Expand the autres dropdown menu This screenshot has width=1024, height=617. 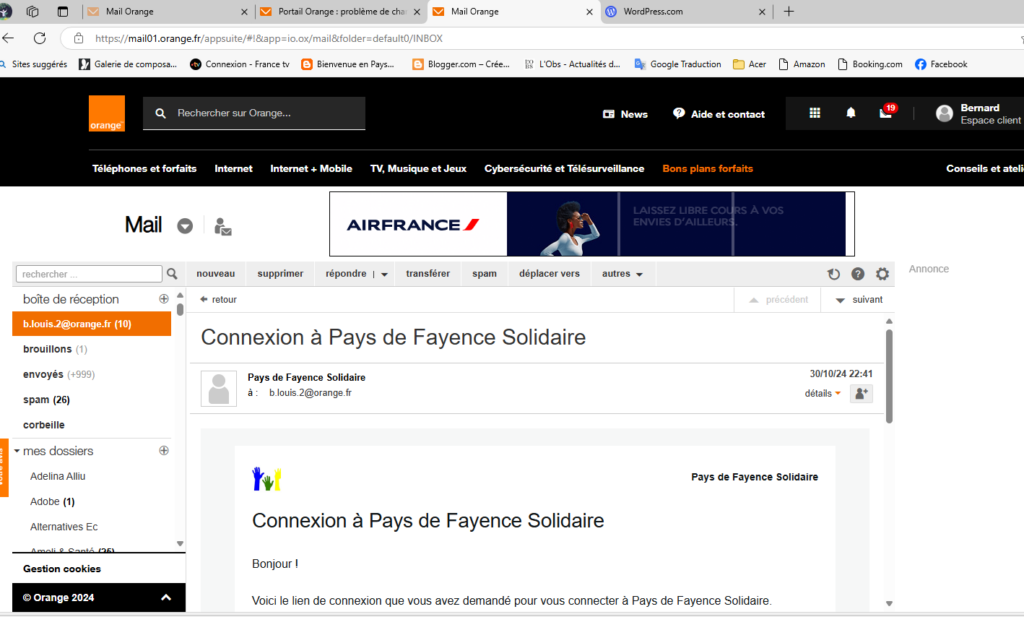coord(621,274)
